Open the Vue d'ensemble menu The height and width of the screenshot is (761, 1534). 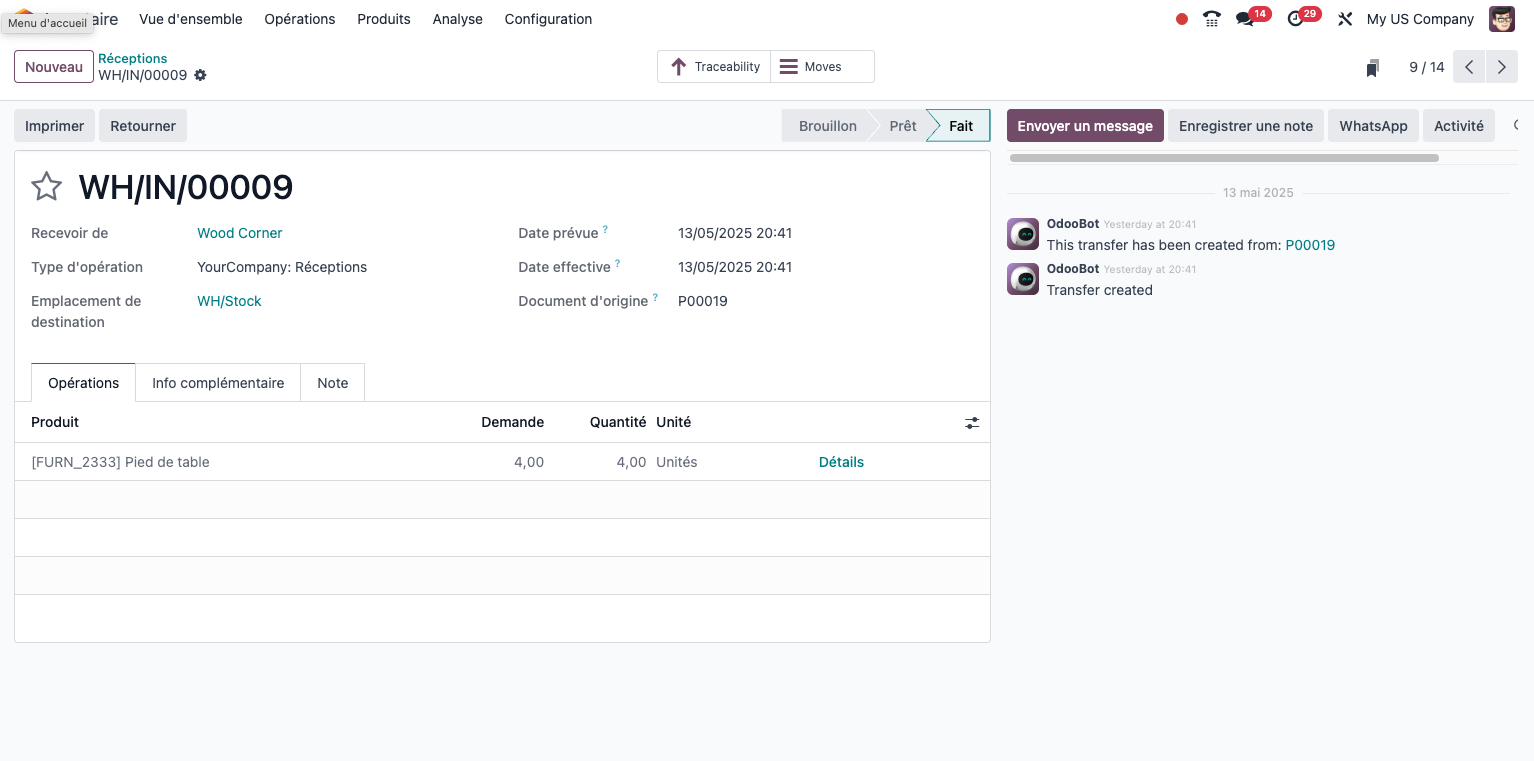point(191,19)
